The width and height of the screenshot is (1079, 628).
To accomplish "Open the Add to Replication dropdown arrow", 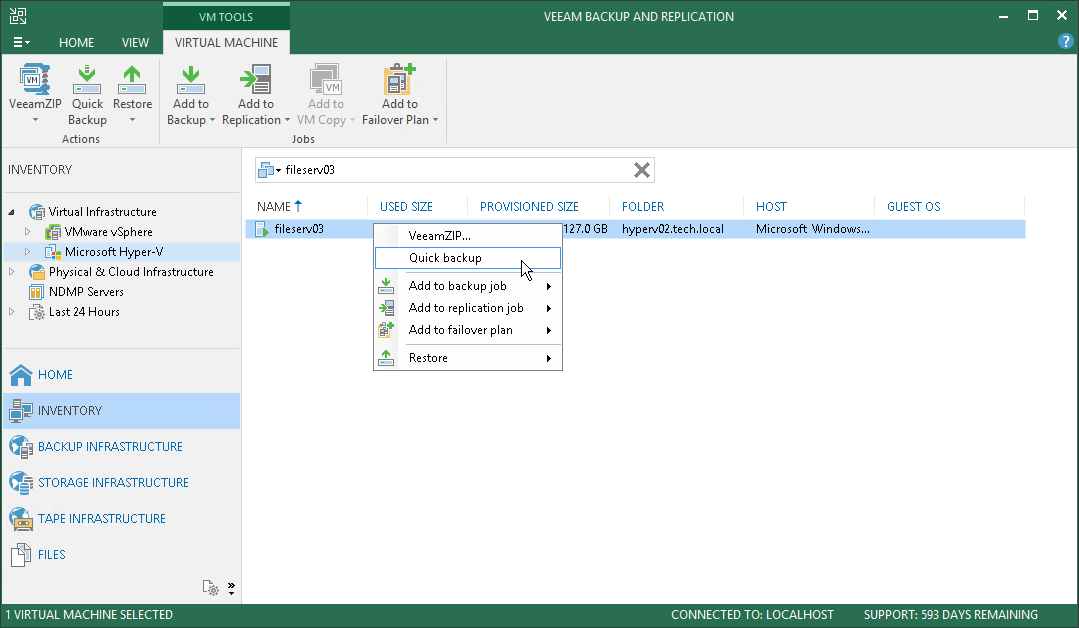I will pyautogui.click(x=288, y=120).
